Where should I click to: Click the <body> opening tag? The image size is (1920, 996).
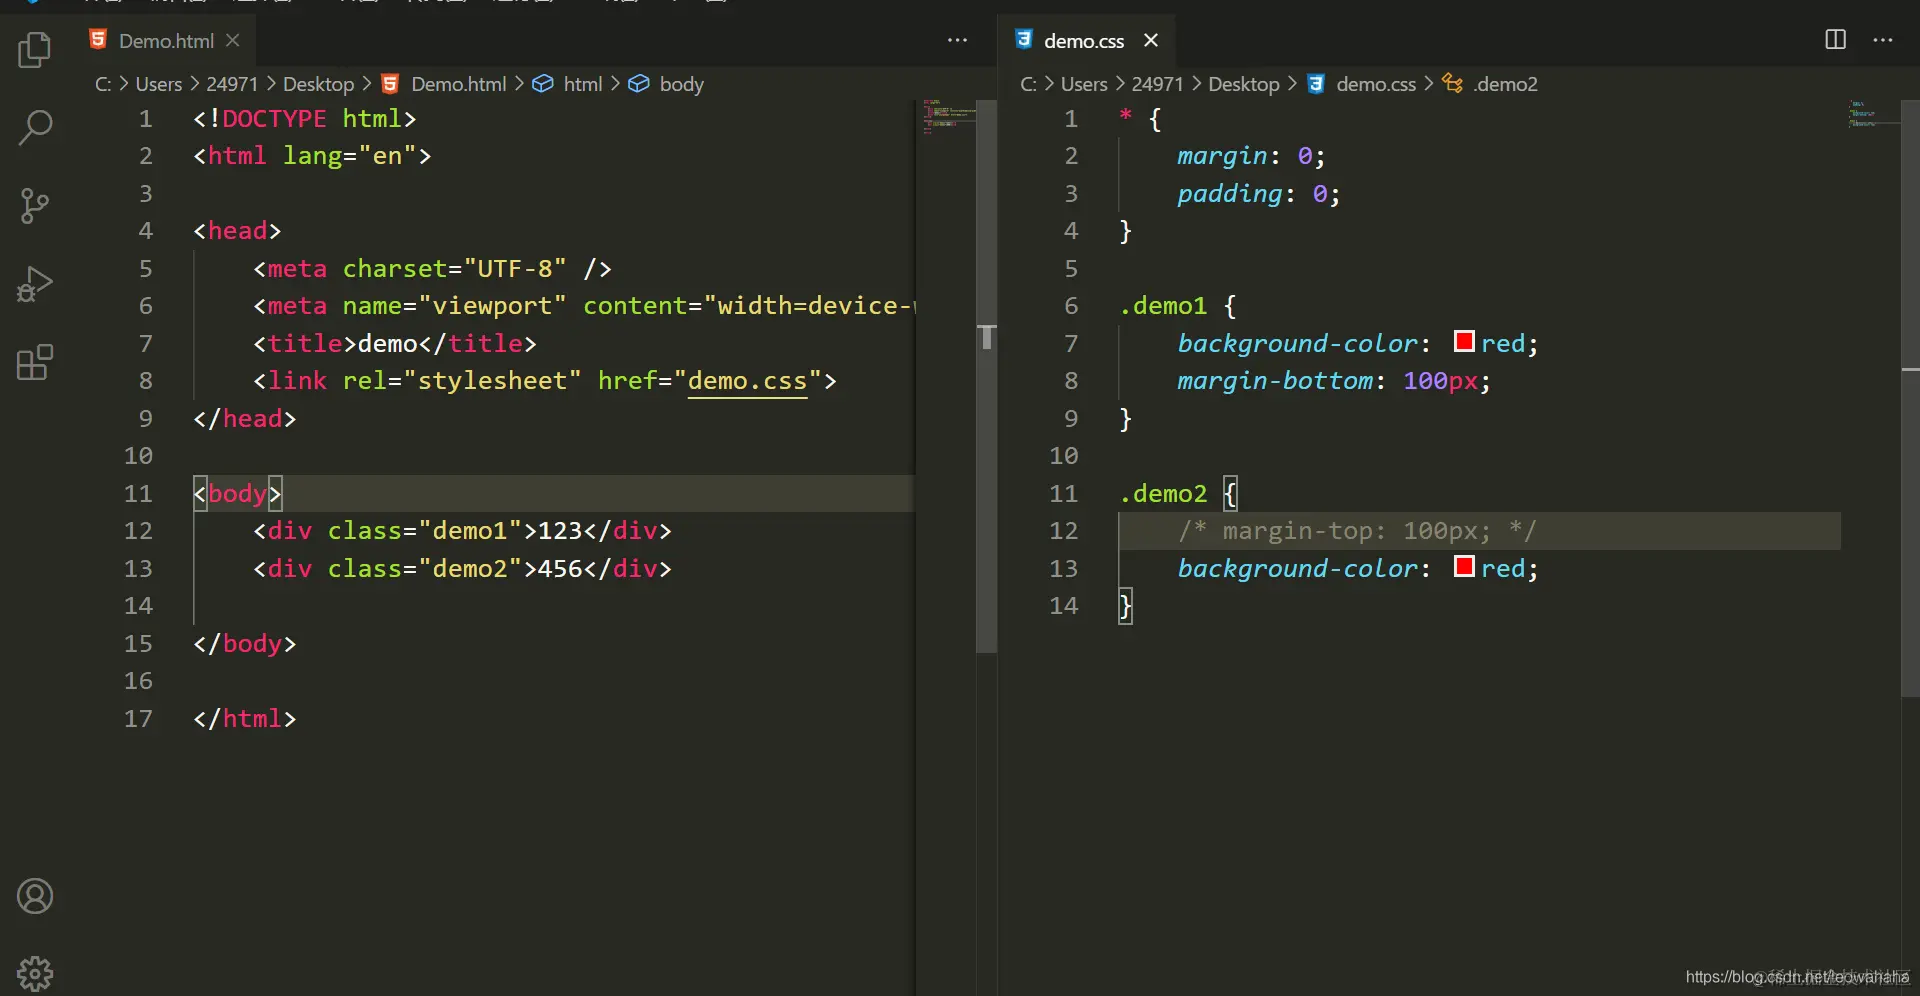tap(238, 493)
